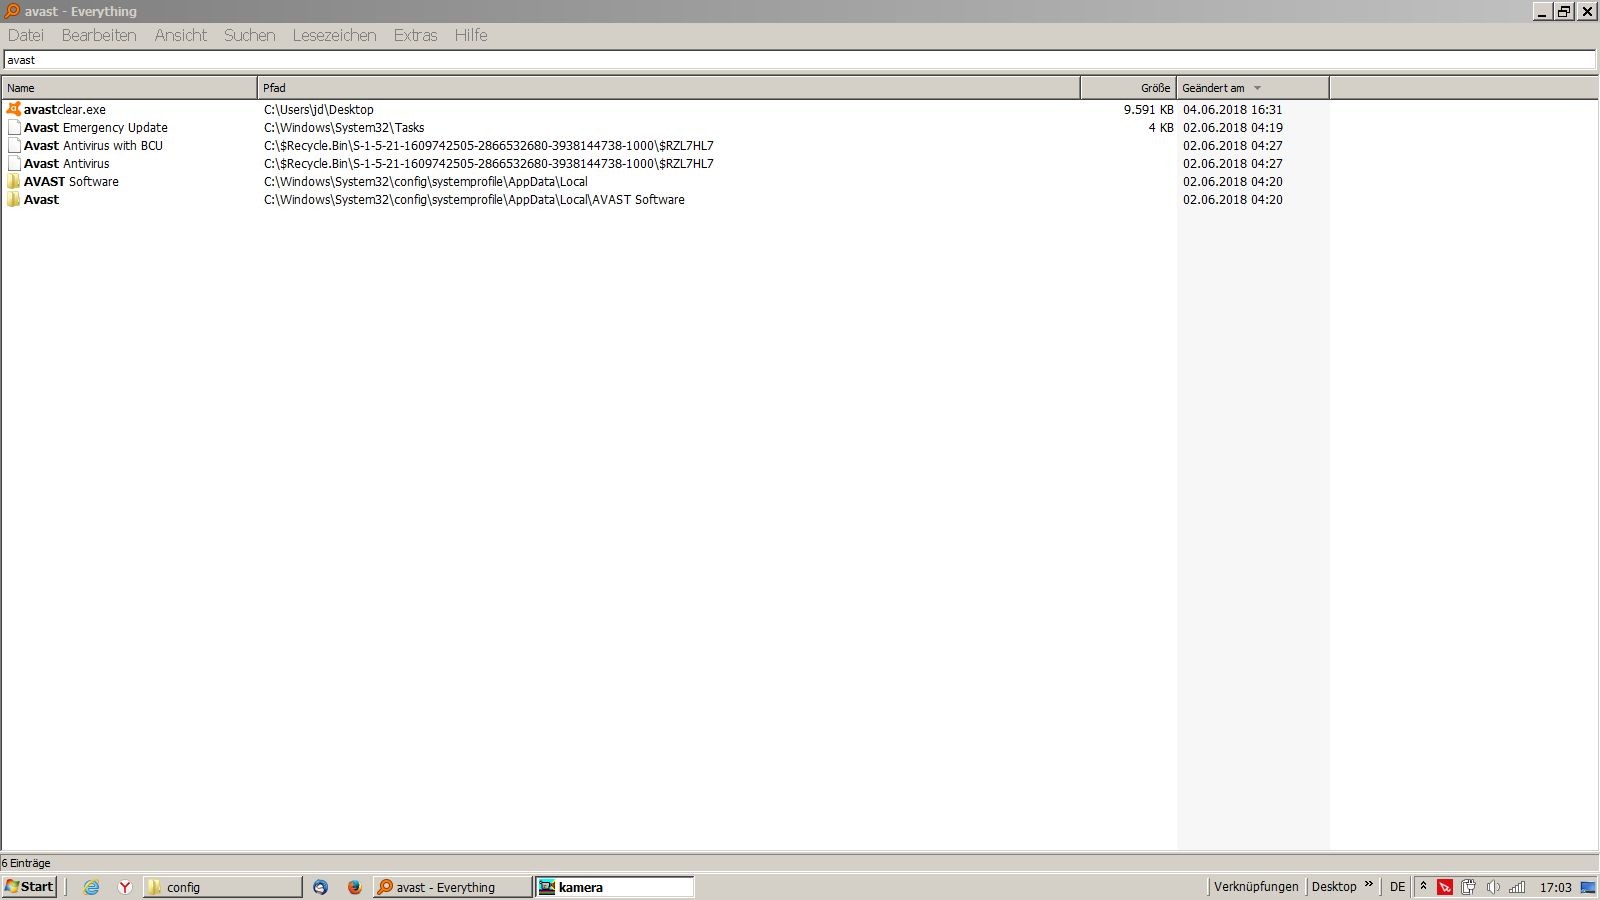Click the Start button

30,887
